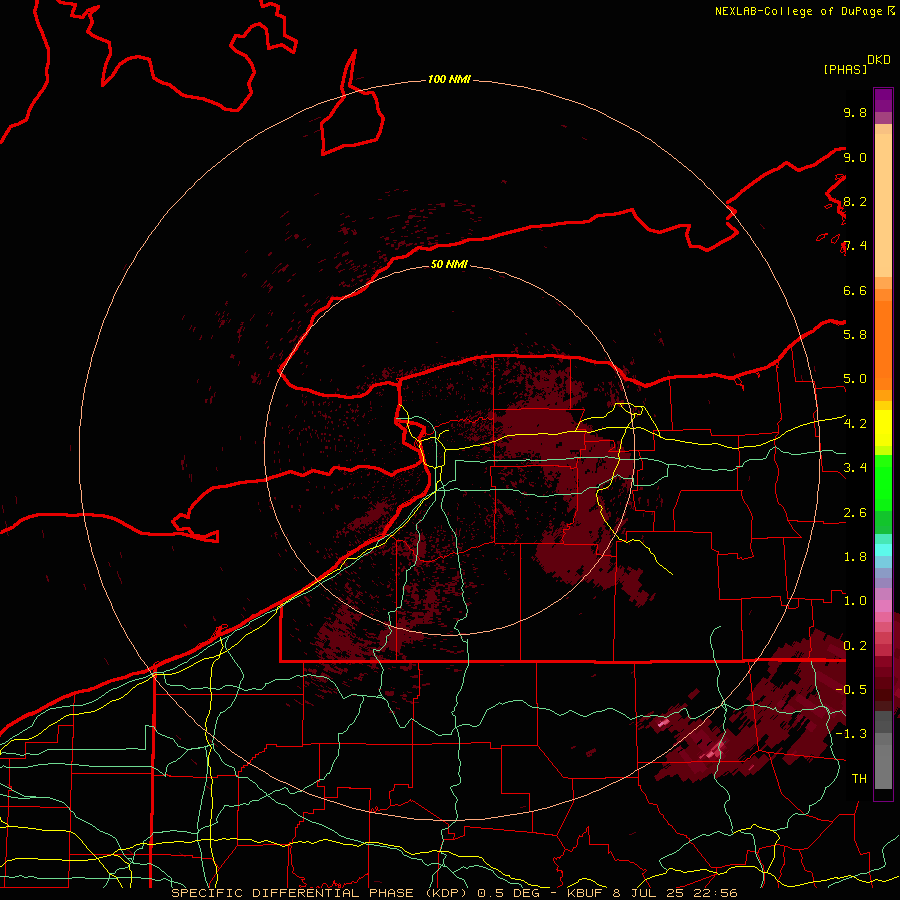Click the 9.8 value on the scale
The width and height of the screenshot is (900, 900).
click(x=855, y=112)
